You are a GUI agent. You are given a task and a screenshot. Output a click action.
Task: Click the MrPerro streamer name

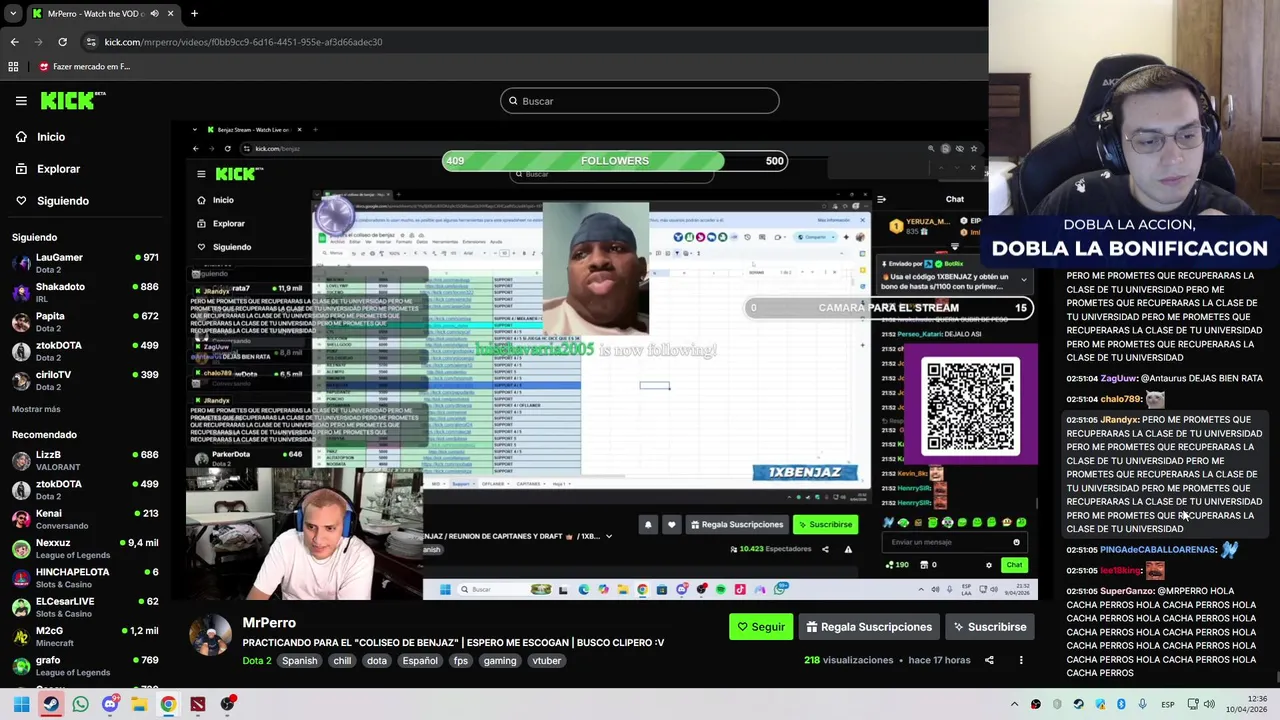click(x=269, y=622)
